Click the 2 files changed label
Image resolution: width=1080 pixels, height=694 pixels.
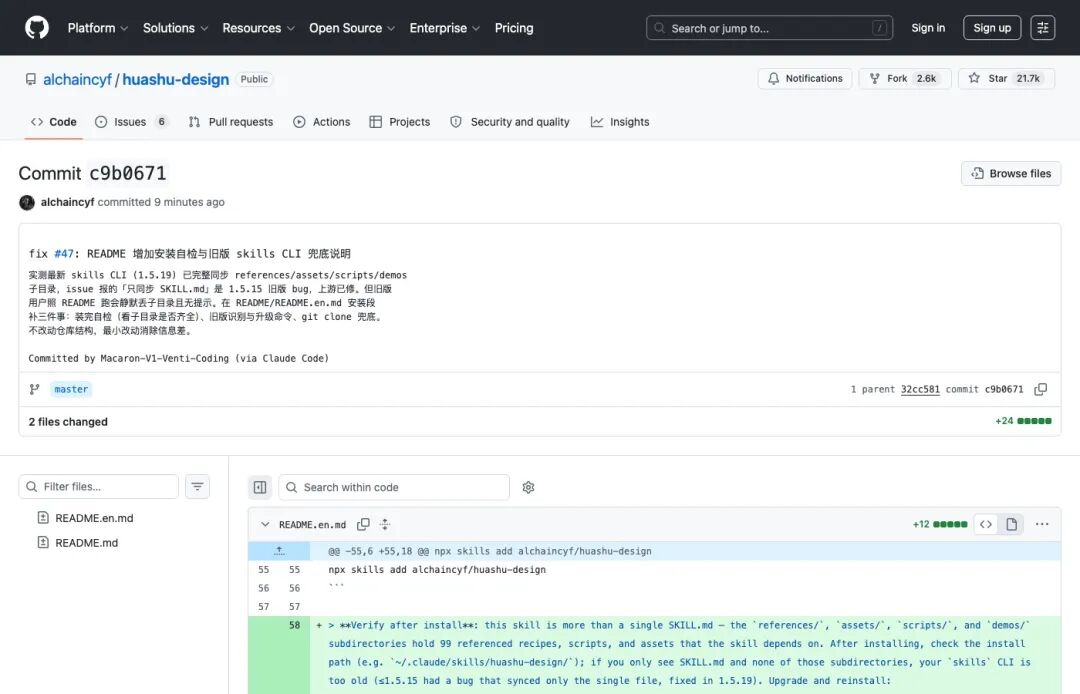click(68, 421)
